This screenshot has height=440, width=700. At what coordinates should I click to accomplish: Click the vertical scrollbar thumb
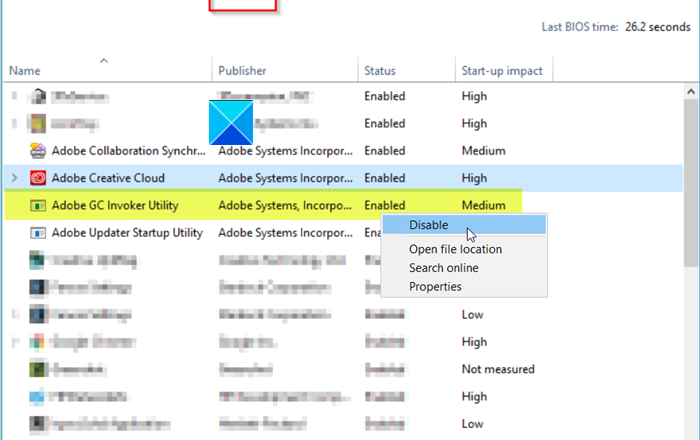(691, 183)
